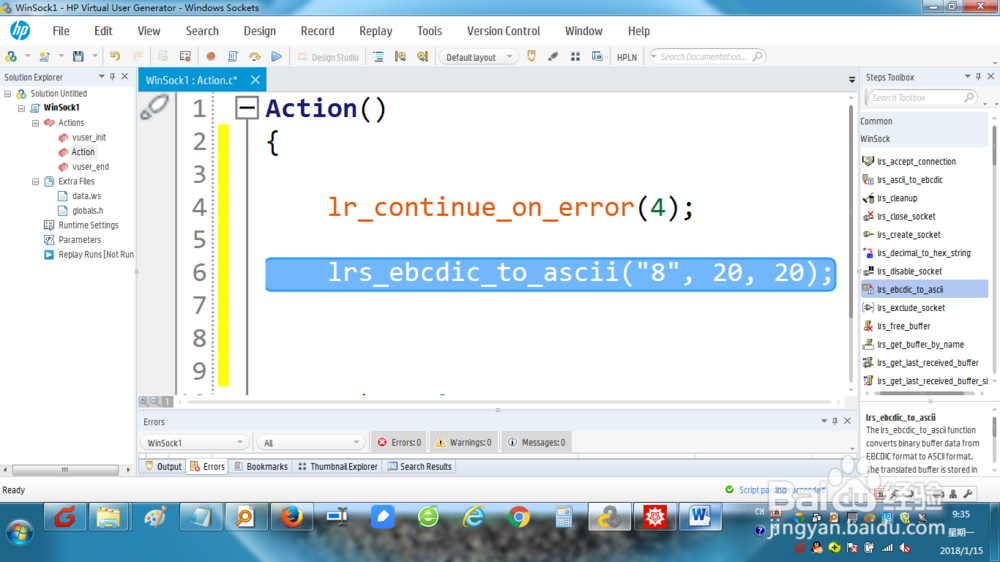This screenshot has height=562, width=1000.
Task: Click the Search Documentation field
Action: [x=707, y=57]
